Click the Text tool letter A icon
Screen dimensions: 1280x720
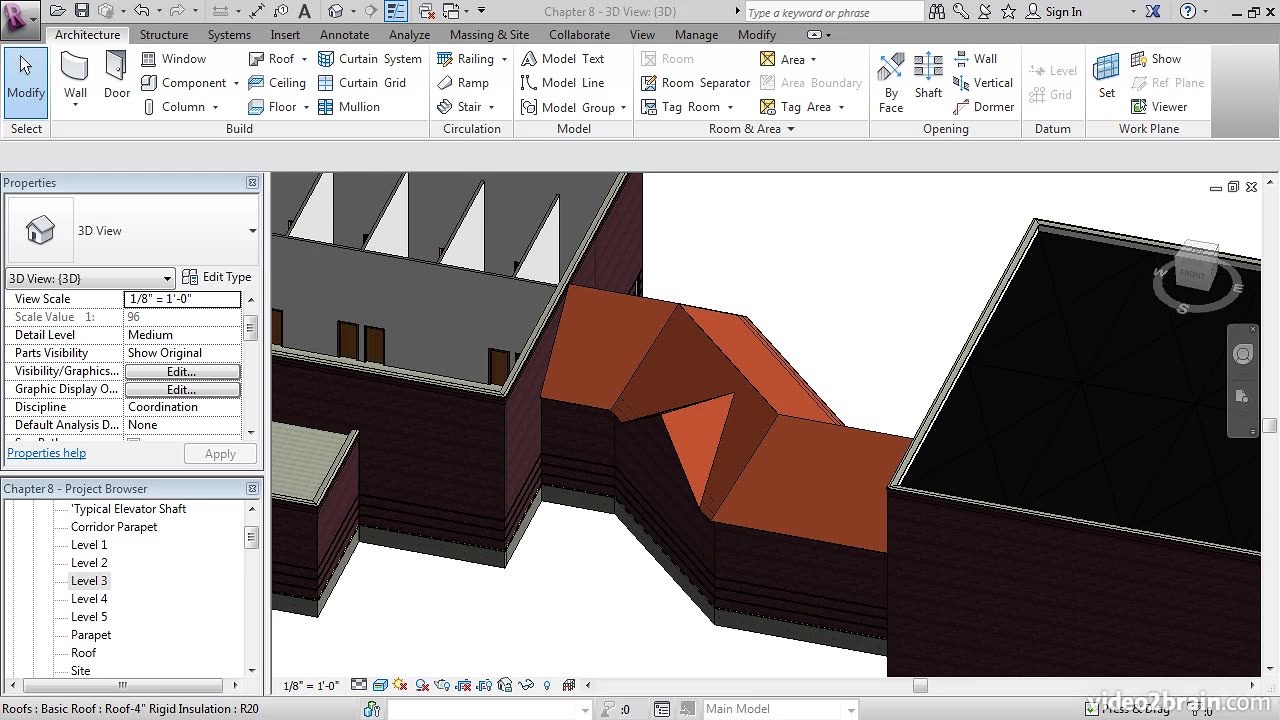coord(305,11)
